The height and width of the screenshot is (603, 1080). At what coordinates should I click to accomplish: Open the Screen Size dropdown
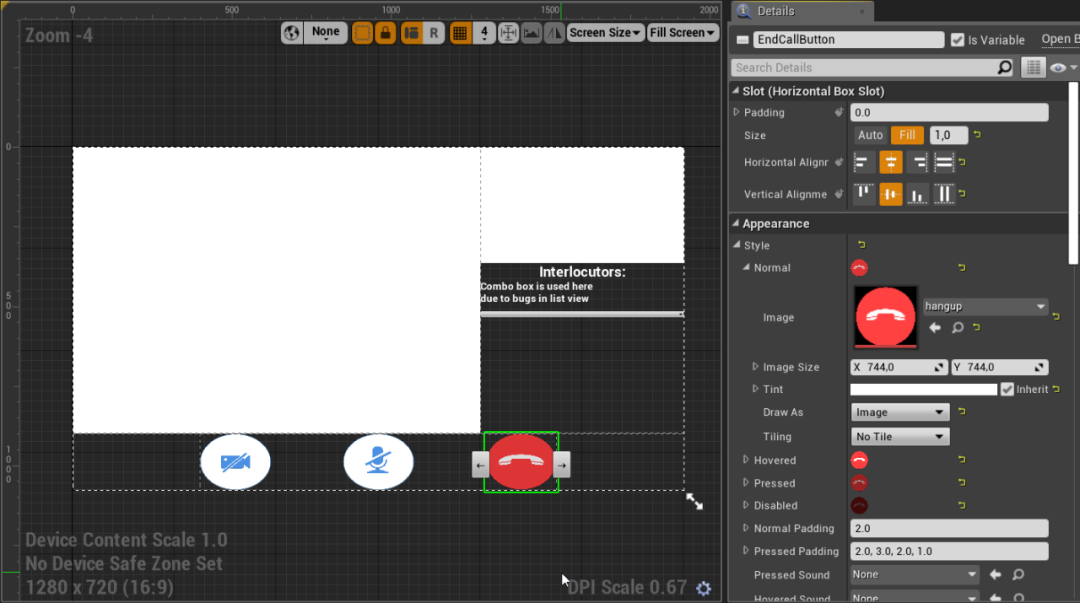605,32
